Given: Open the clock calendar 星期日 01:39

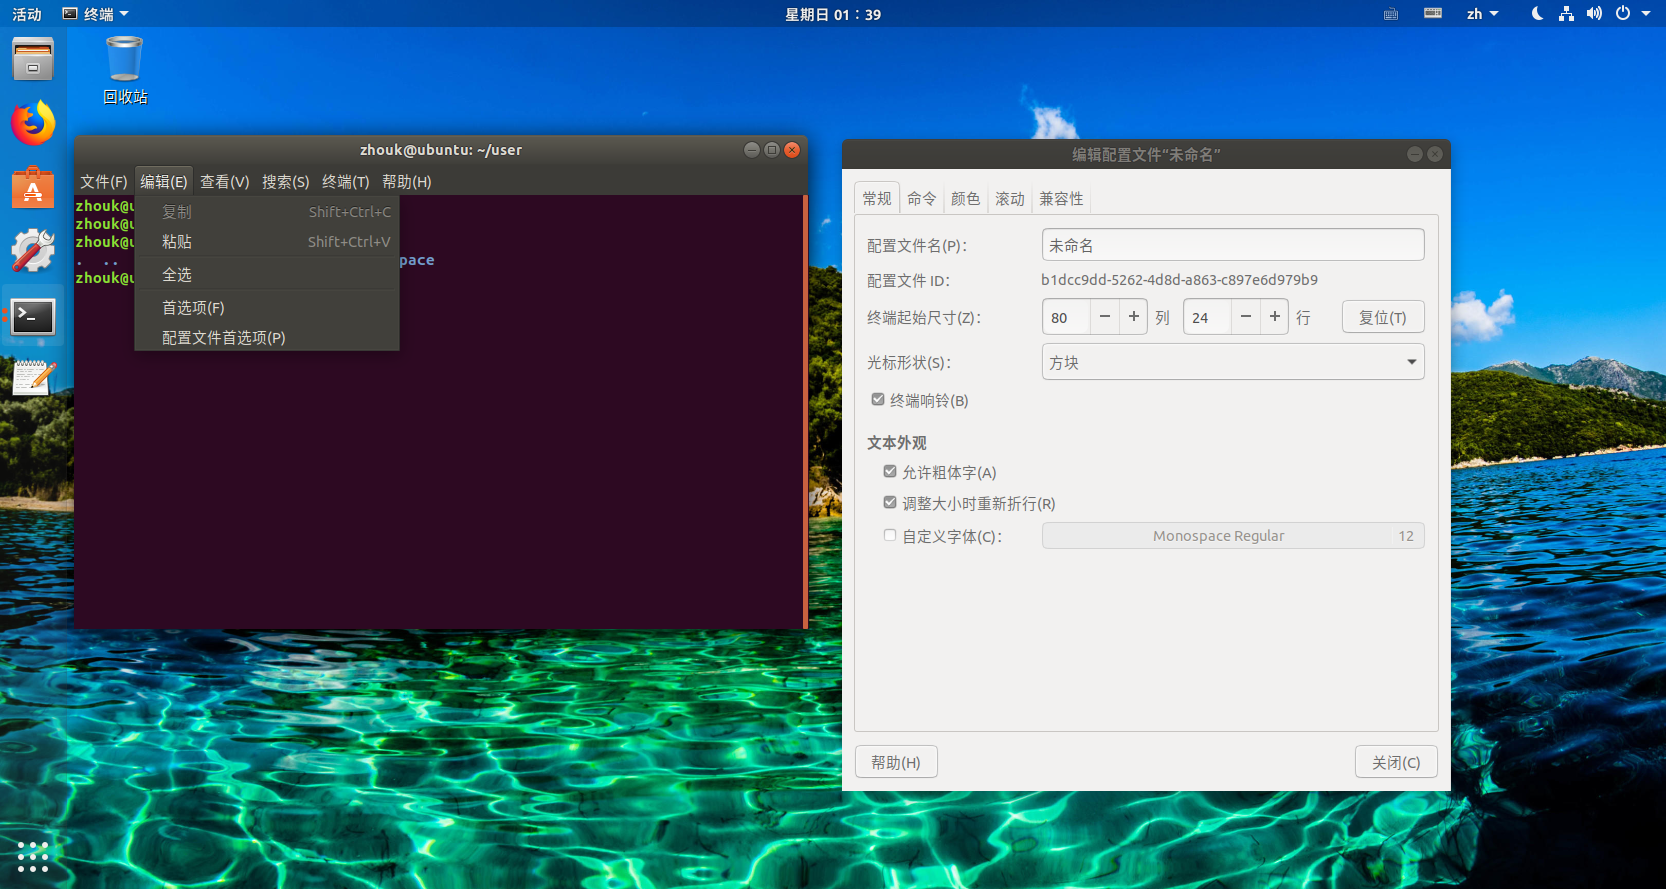Looking at the screenshot, I should 832,14.
